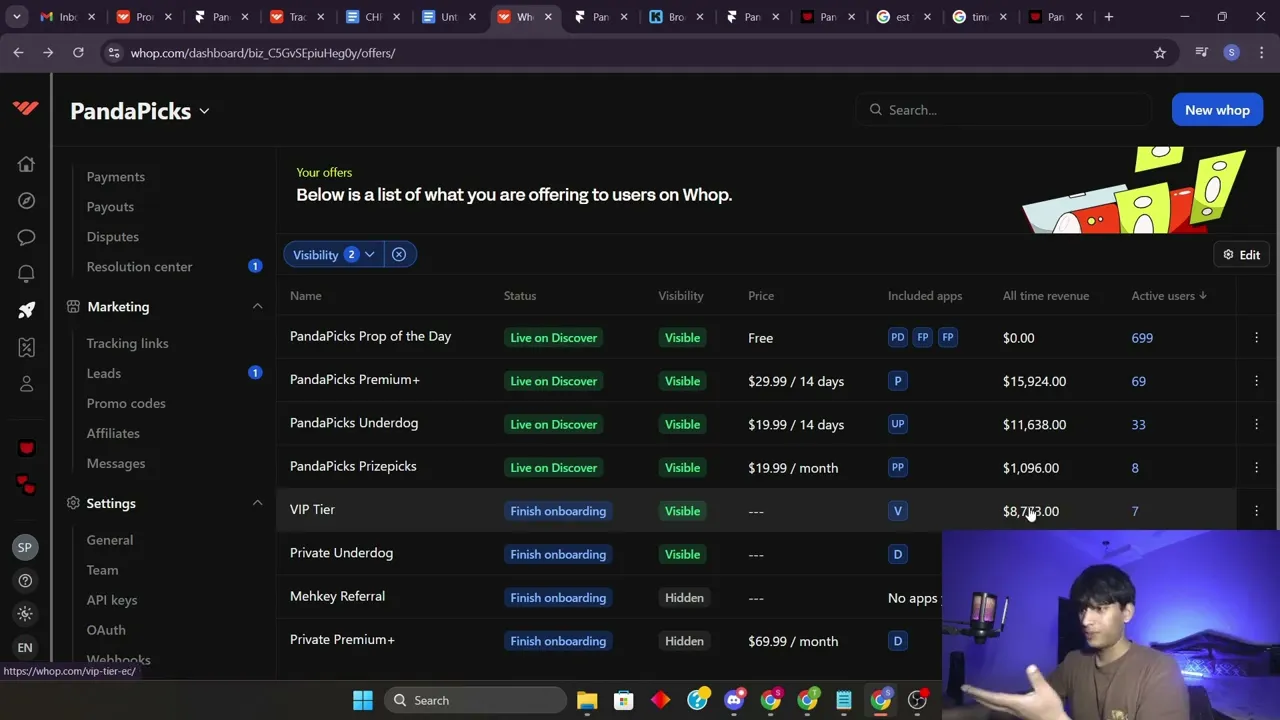Open Discord from the taskbar

[x=734, y=700]
